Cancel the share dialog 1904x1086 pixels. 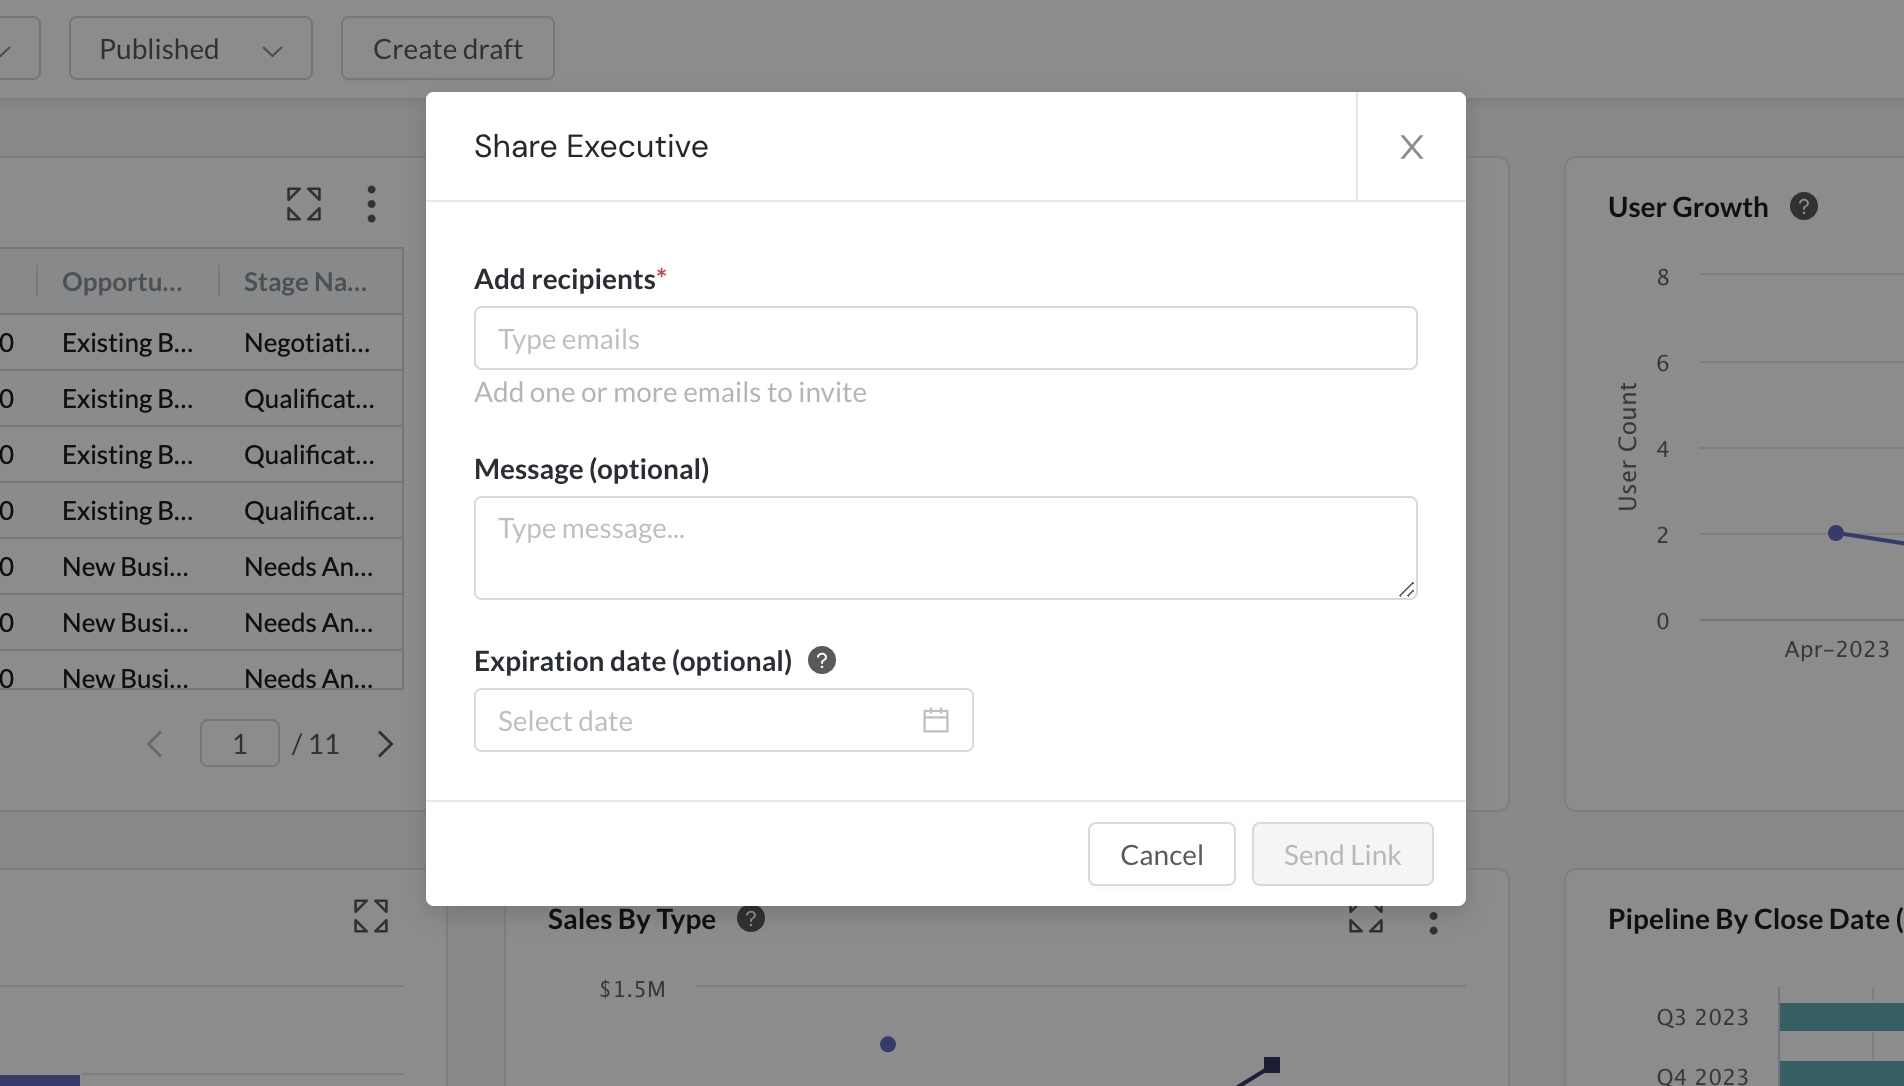coord(1162,854)
